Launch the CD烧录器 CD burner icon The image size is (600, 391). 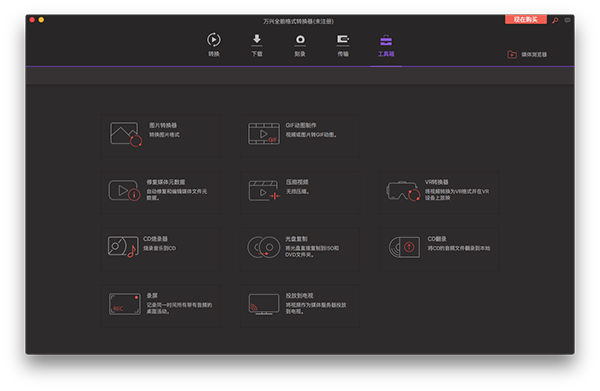click(x=123, y=247)
